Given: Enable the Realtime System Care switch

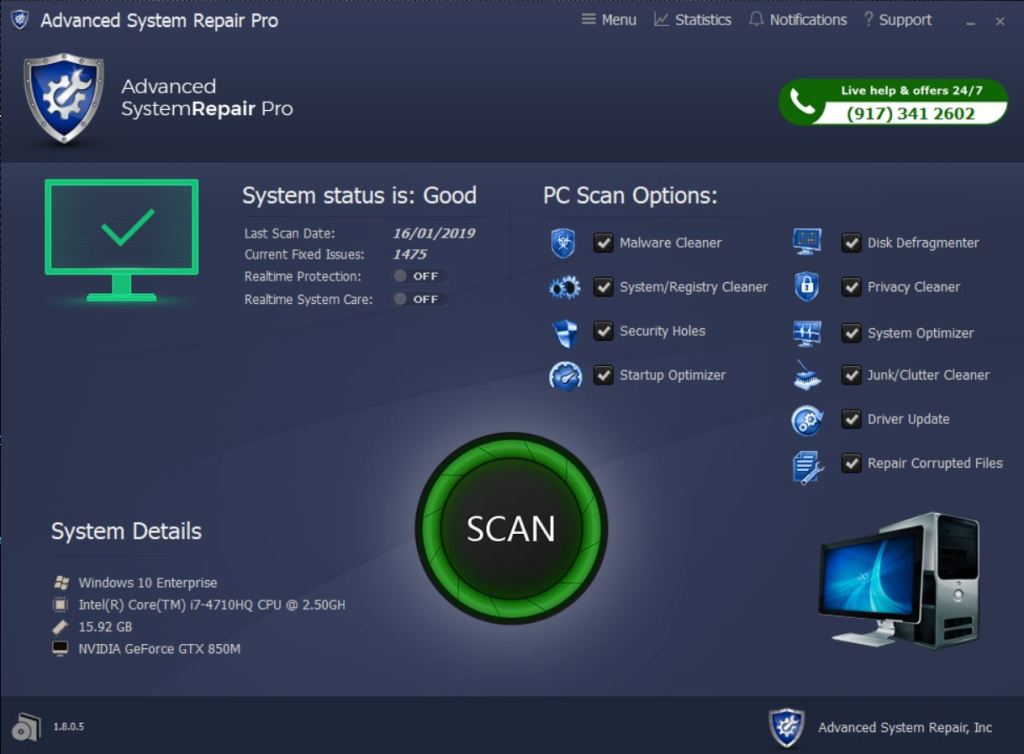Looking at the screenshot, I should click(x=417, y=299).
